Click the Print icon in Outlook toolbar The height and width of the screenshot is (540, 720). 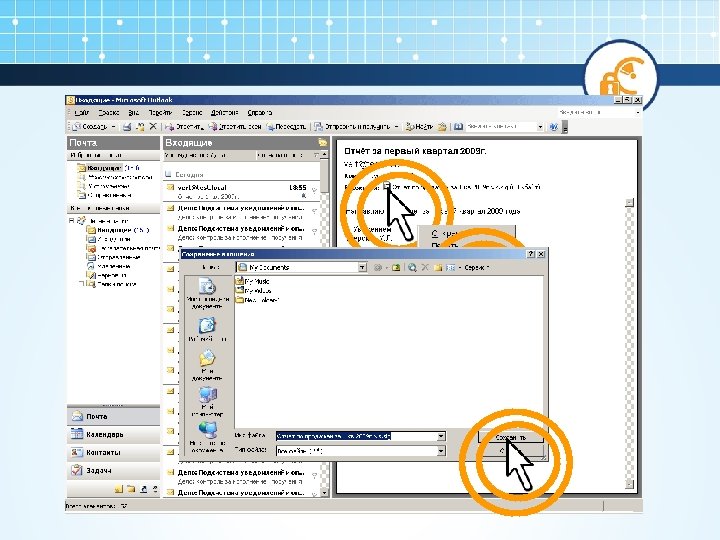pos(128,127)
